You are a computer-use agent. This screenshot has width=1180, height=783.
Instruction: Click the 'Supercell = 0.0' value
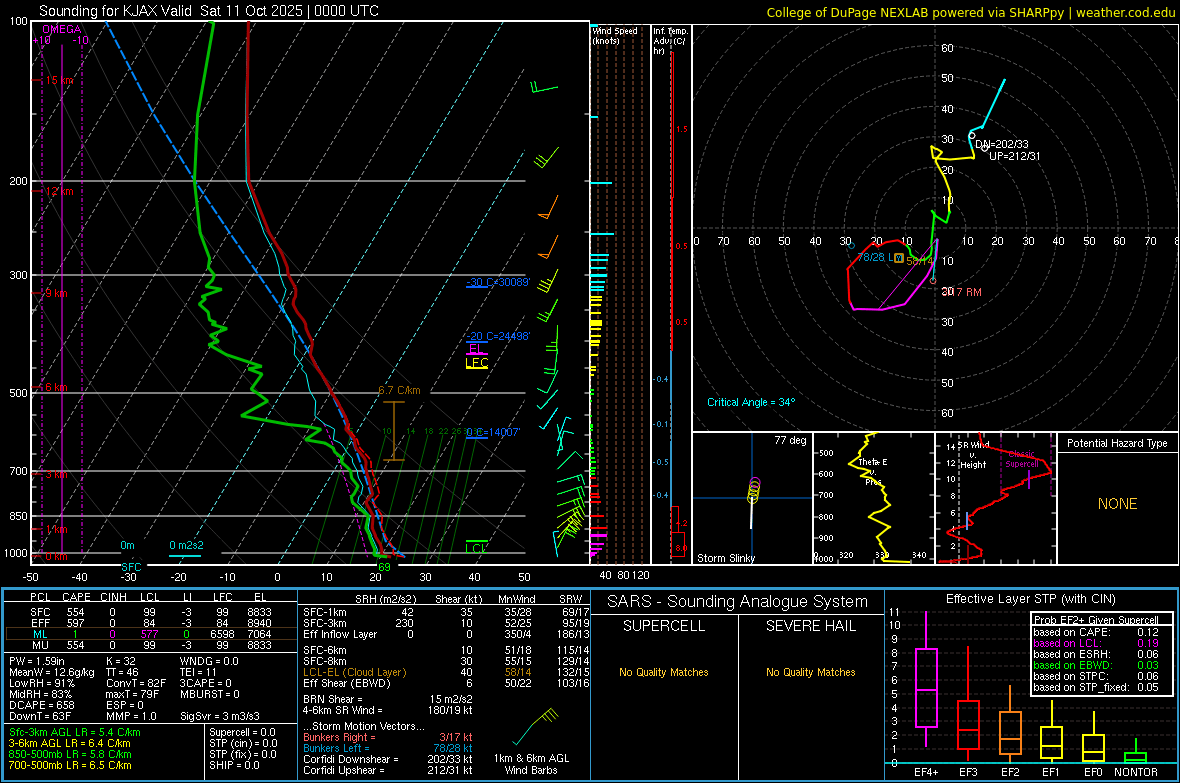242,732
